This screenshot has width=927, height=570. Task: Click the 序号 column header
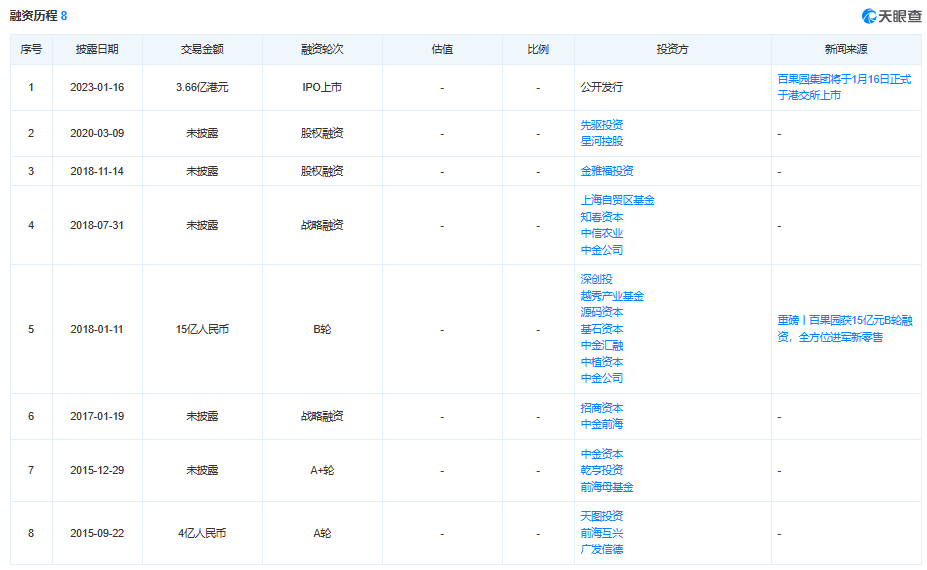point(31,49)
